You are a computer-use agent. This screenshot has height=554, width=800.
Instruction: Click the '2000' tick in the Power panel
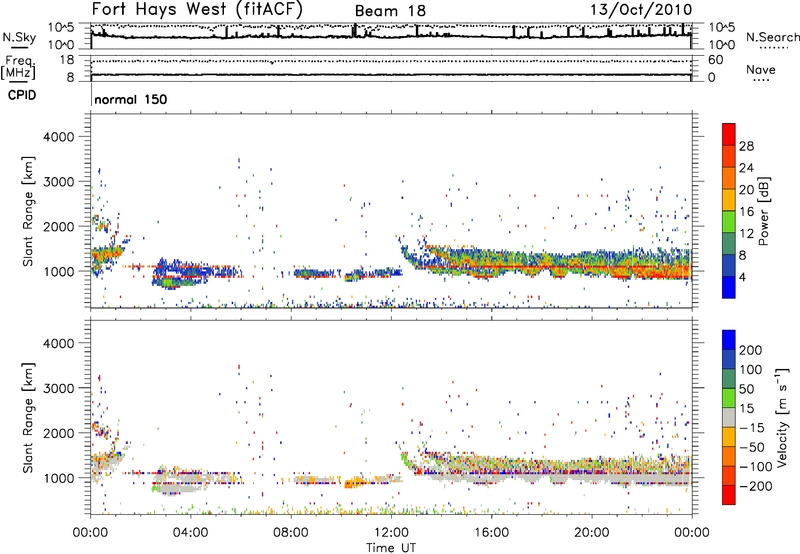[59, 226]
